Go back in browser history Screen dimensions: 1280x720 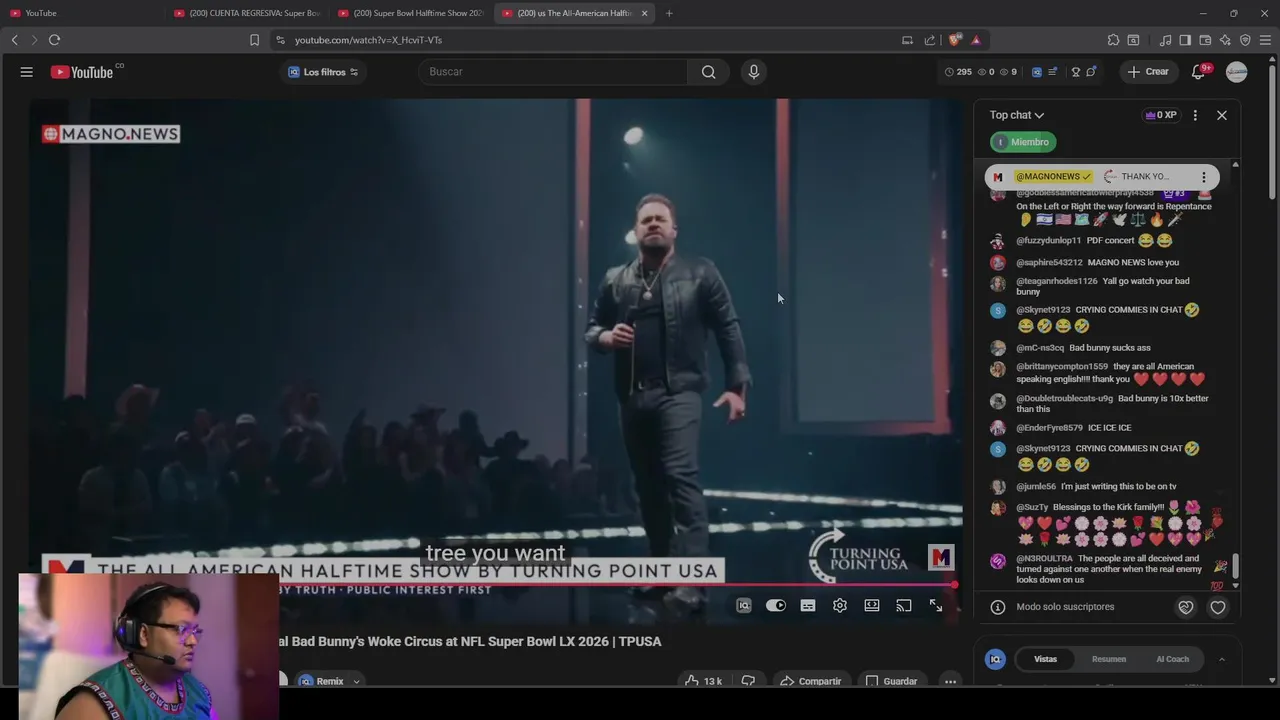click(x=14, y=40)
